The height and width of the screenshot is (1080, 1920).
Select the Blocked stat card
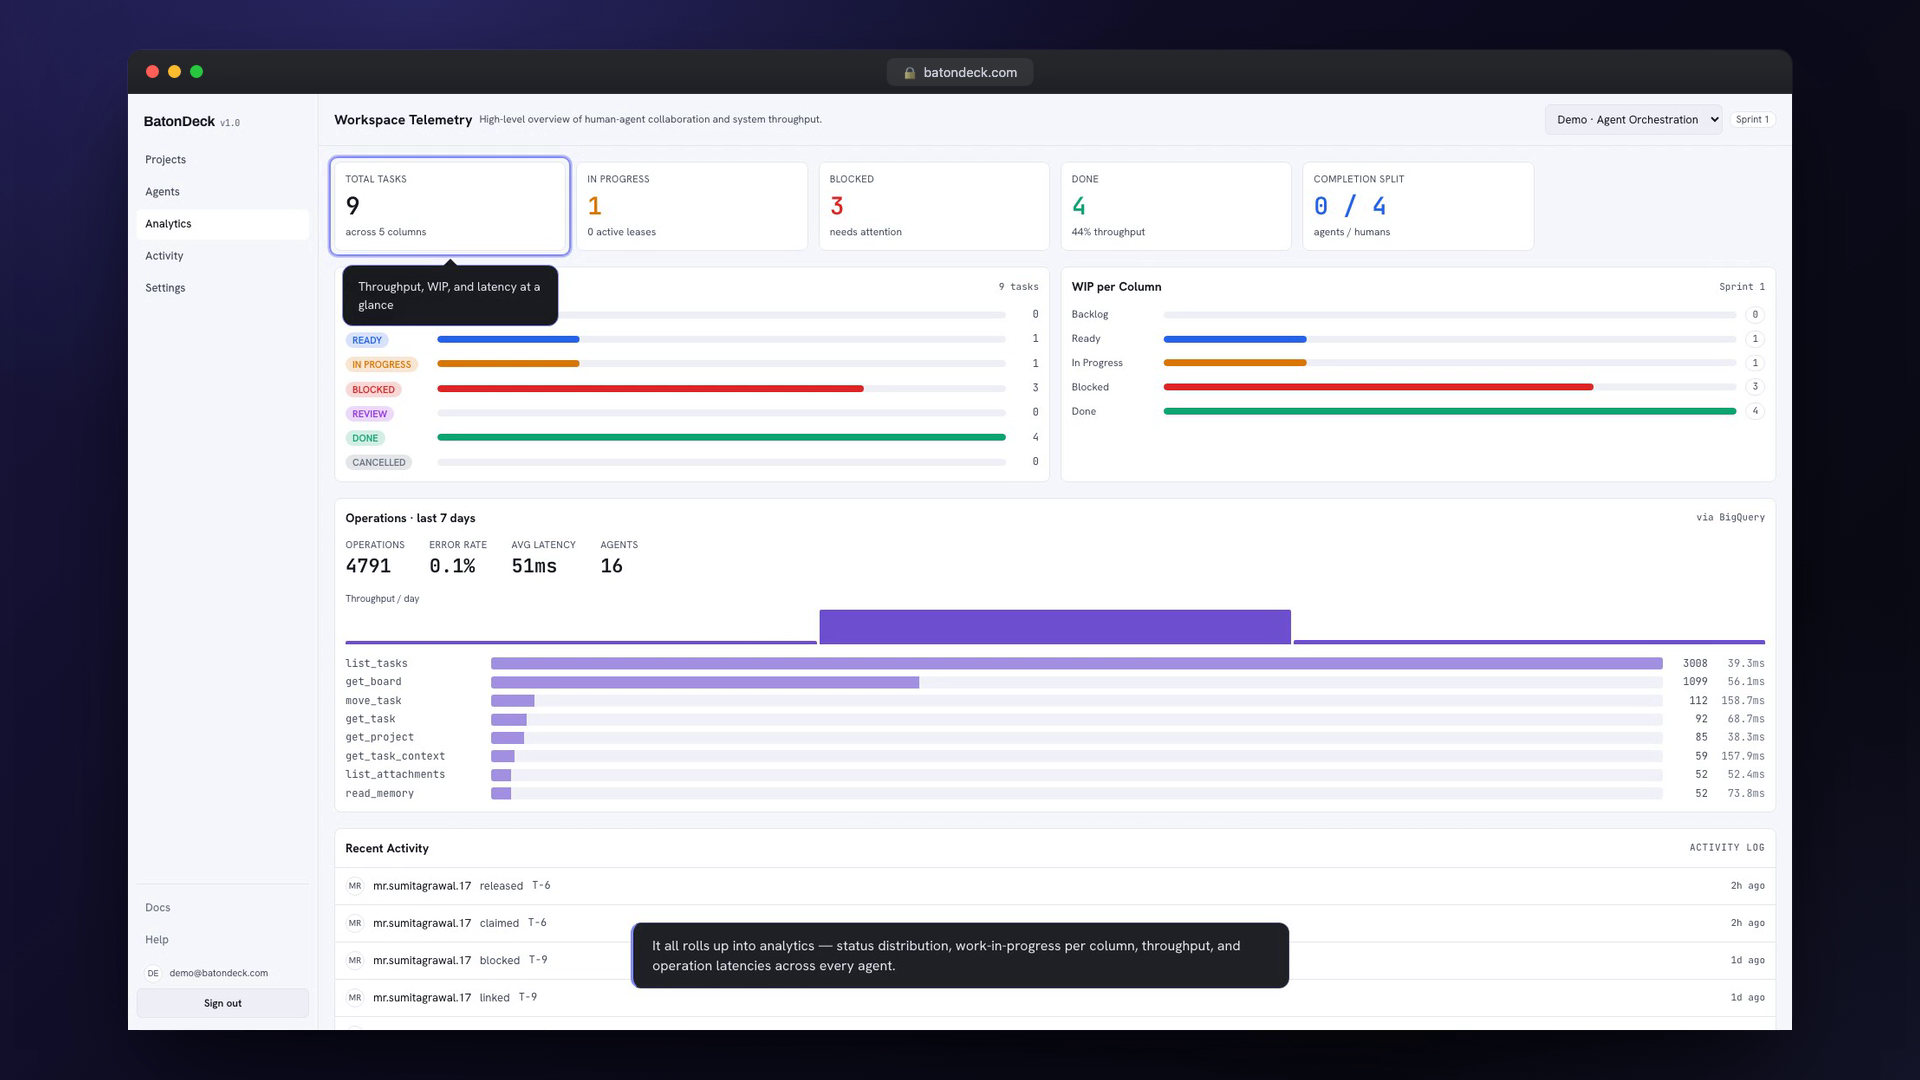934,206
